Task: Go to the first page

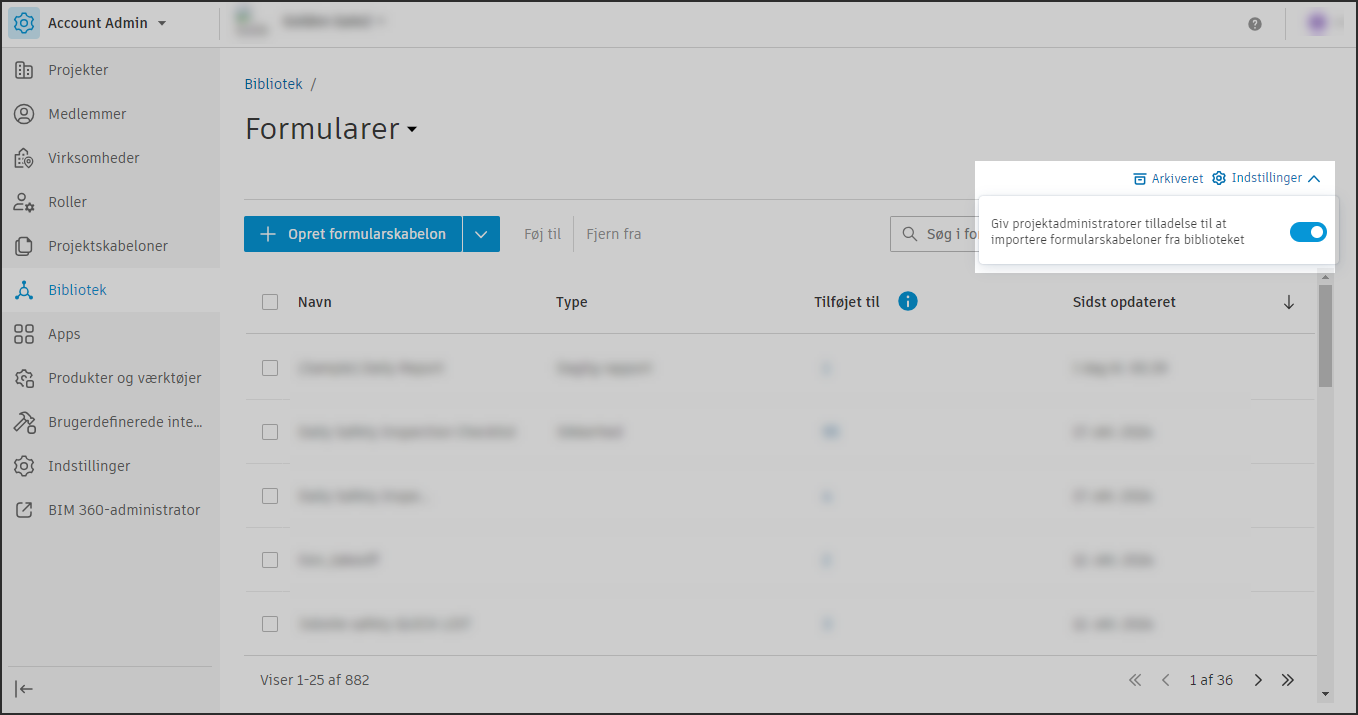Action: point(1135,680)
